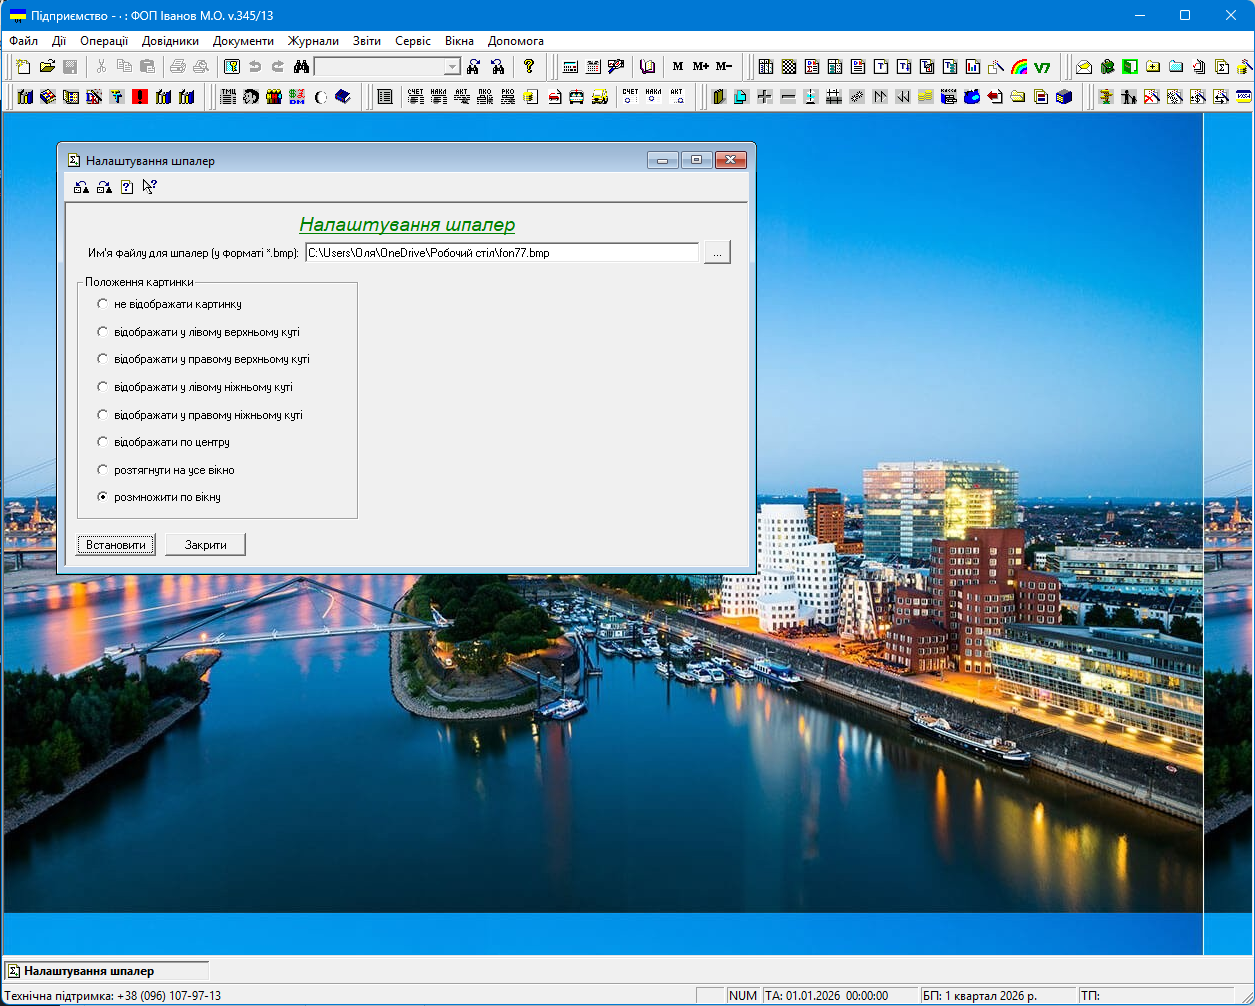Open the Сервіс menu
This screenshot has height=1006, width=1255.
[413, 41]
